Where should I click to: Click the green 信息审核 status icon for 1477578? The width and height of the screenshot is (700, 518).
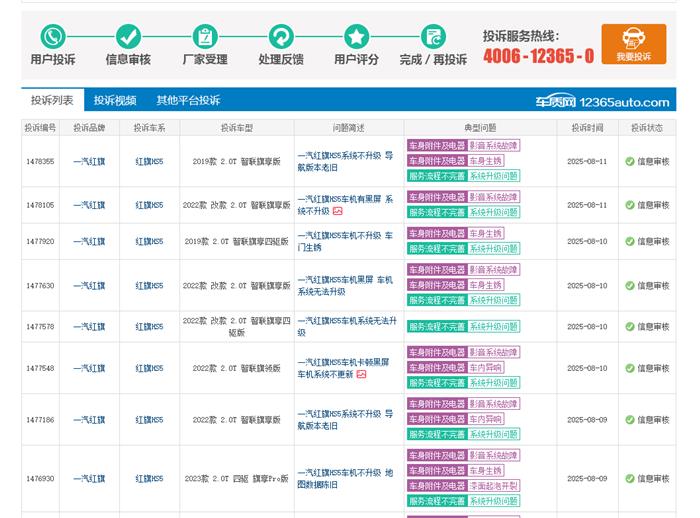point(630,327)
